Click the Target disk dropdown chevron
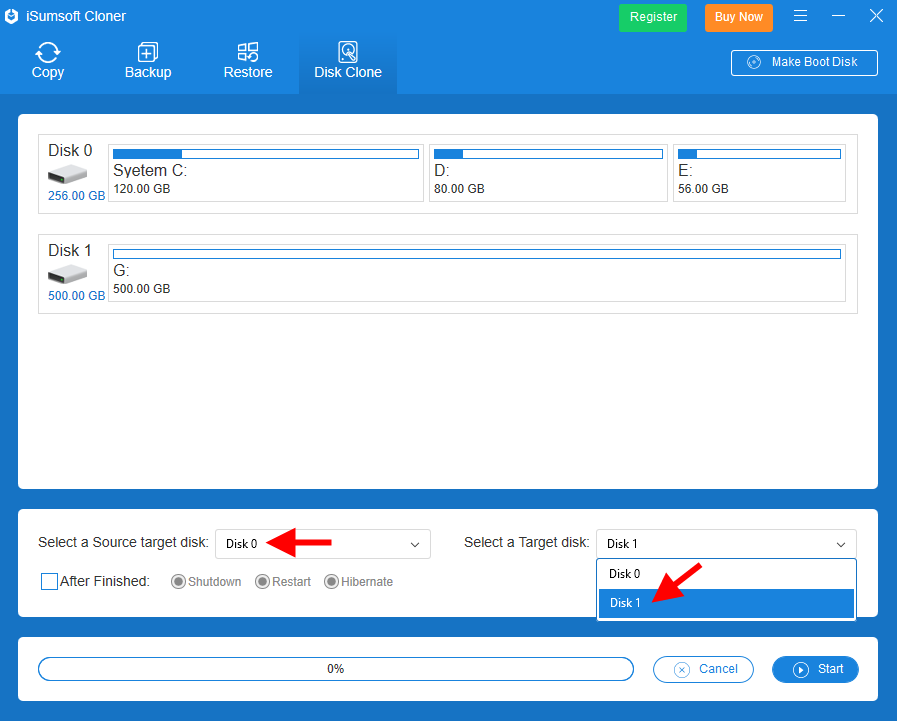The width and height of the screenshot is (897, 721). [840, 545]
